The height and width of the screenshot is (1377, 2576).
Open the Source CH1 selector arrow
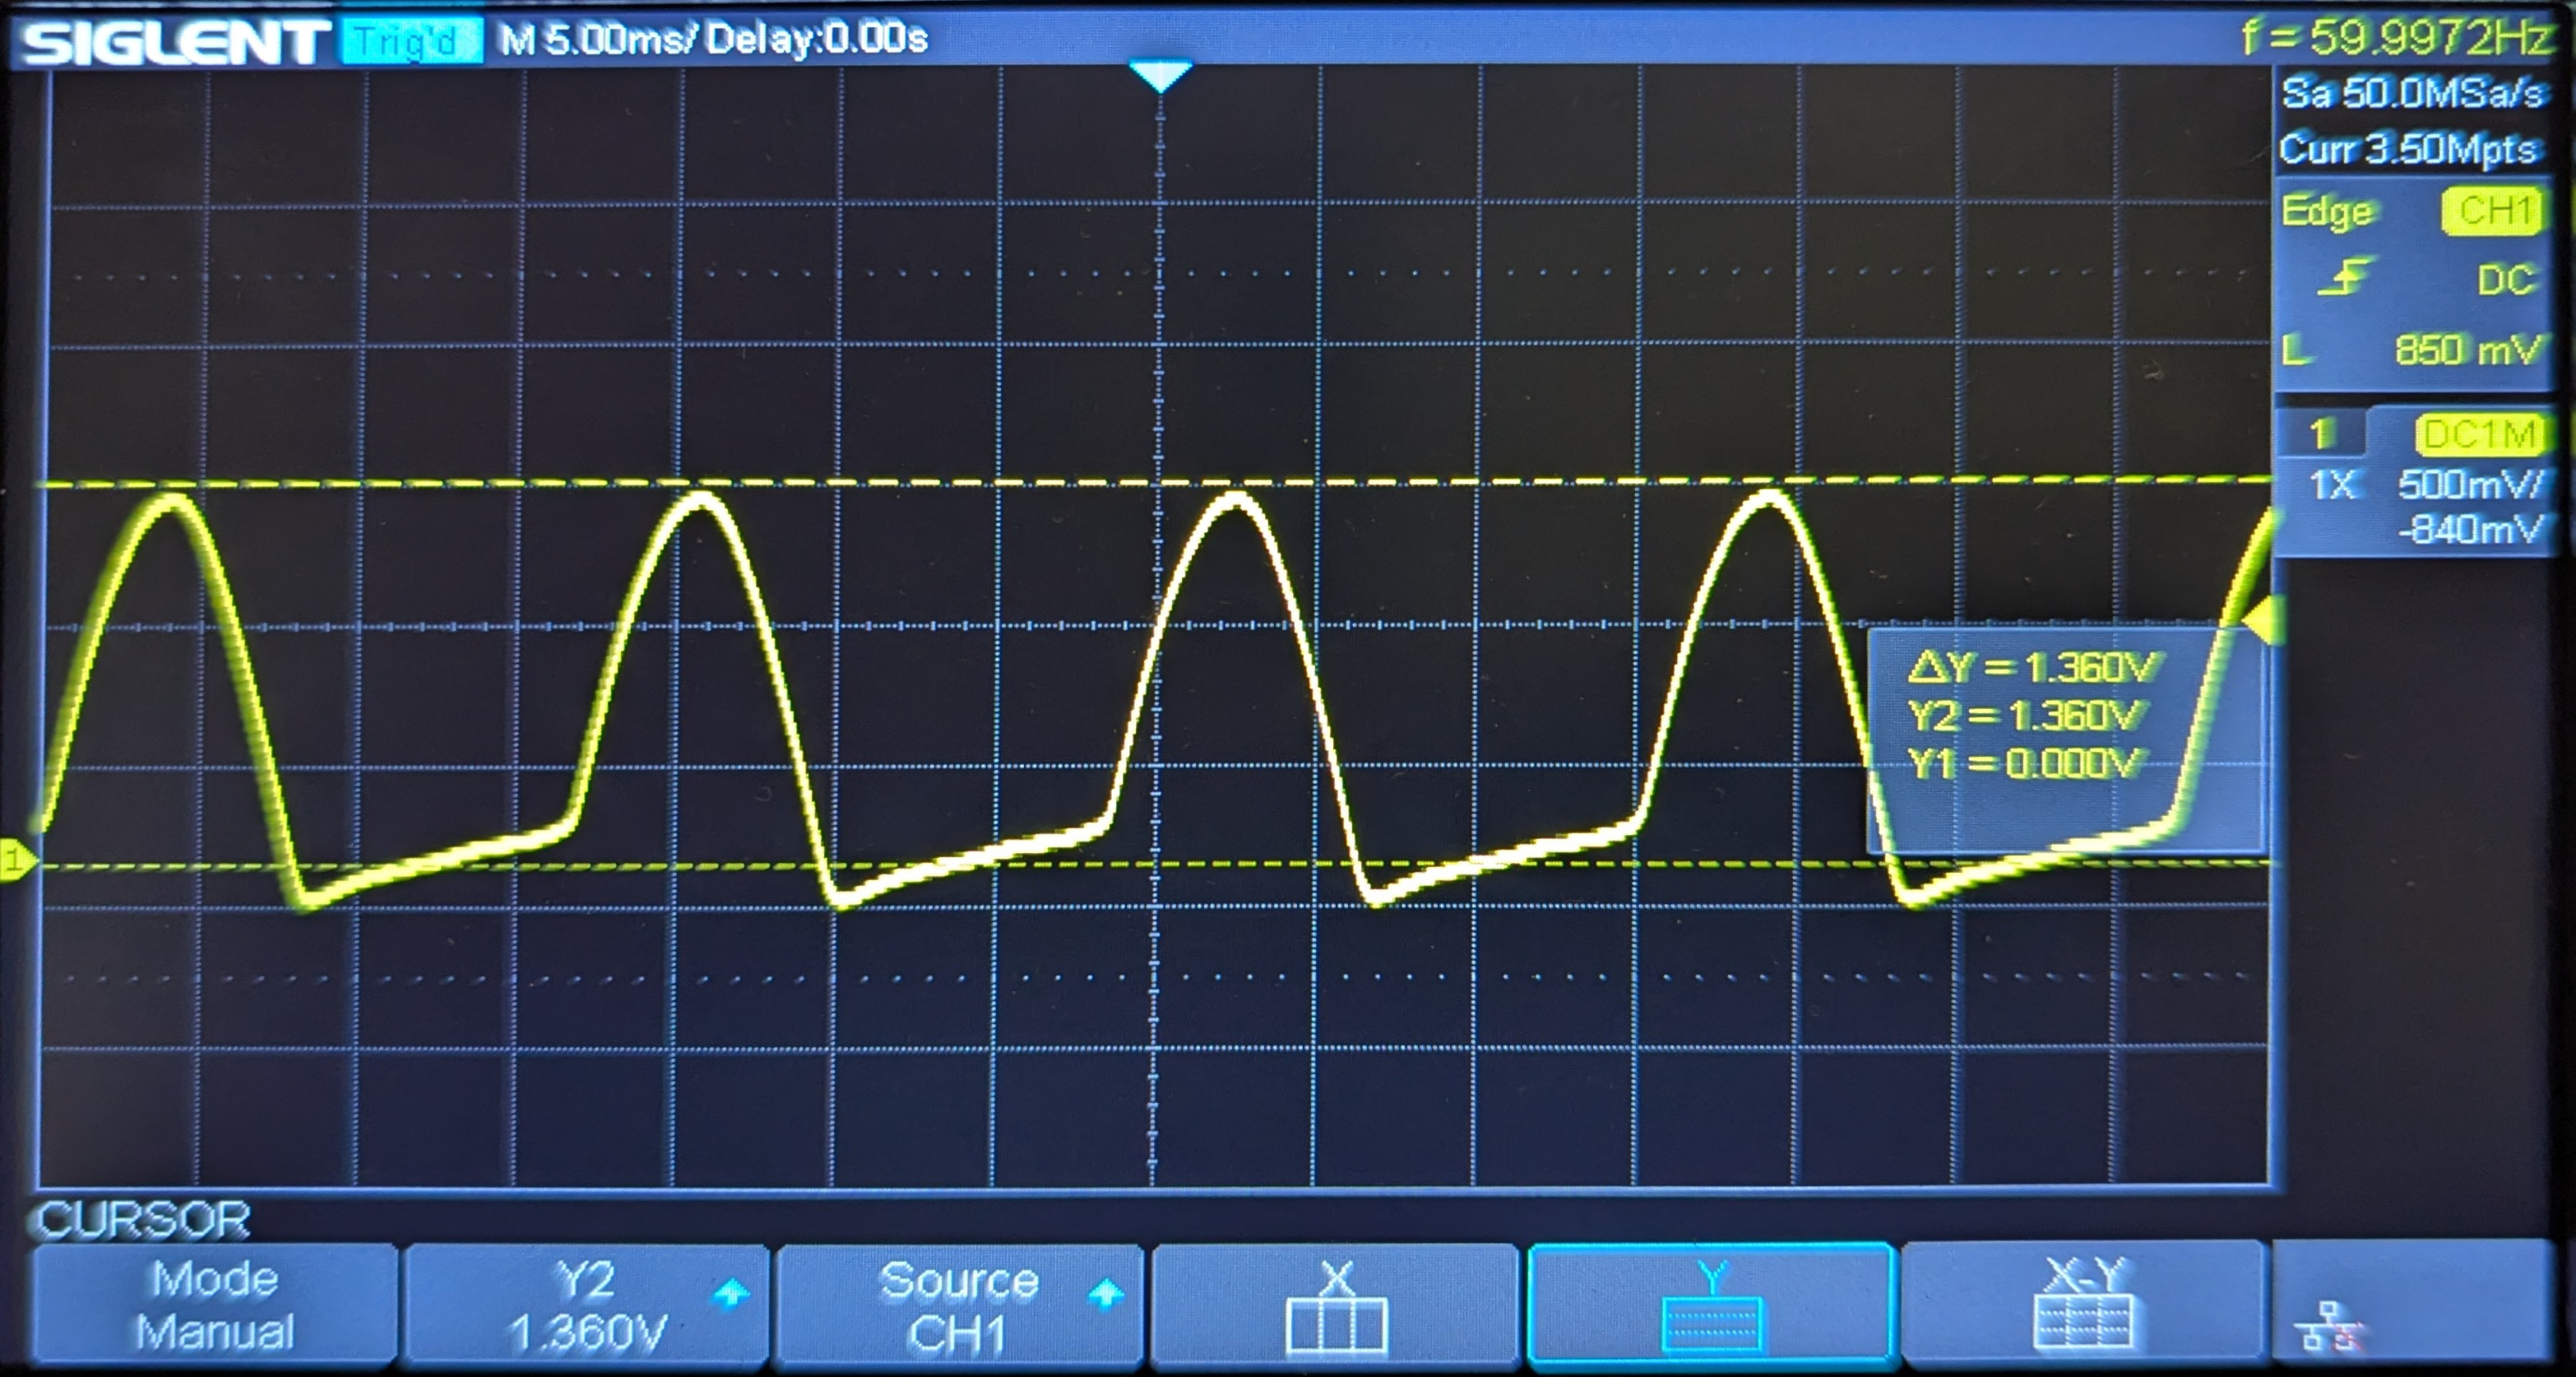point(1105,1294)
